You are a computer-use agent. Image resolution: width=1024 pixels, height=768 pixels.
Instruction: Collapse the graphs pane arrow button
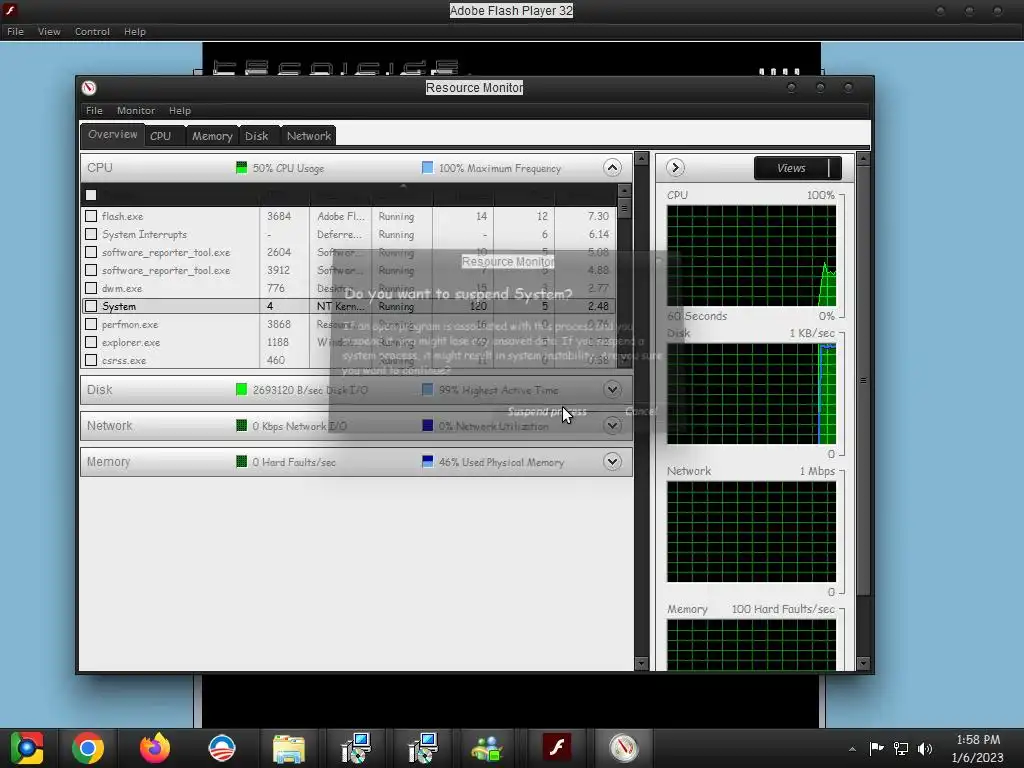point(675,168)
